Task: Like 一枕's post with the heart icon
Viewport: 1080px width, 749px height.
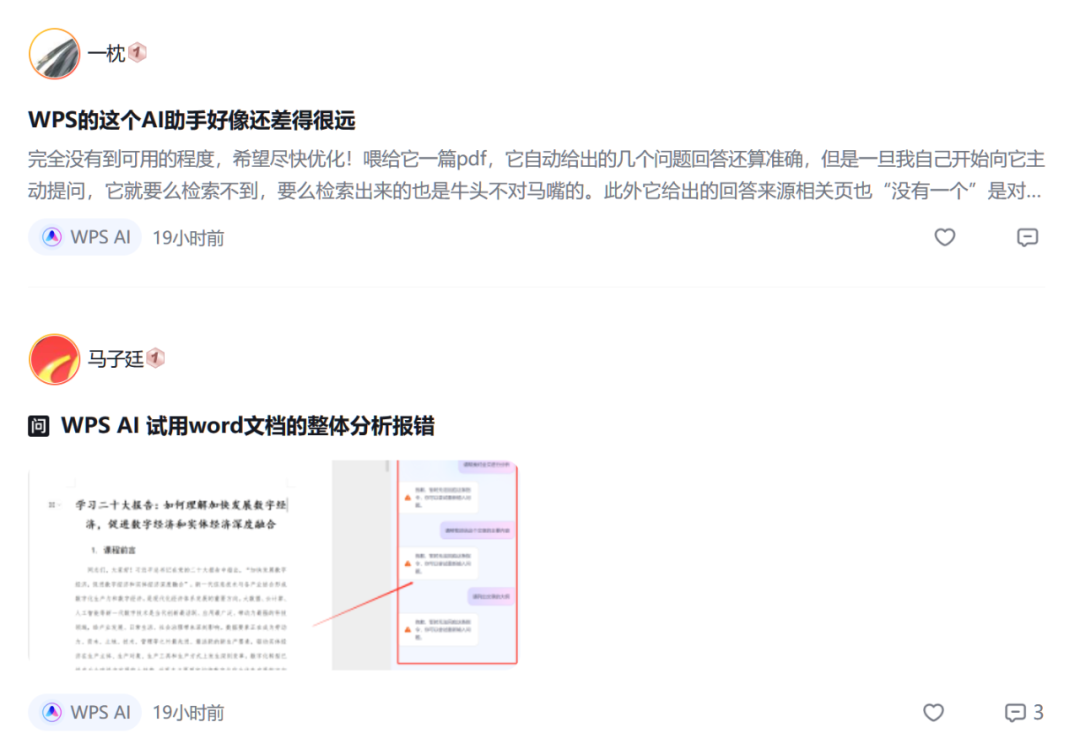Action: point(944,237)
